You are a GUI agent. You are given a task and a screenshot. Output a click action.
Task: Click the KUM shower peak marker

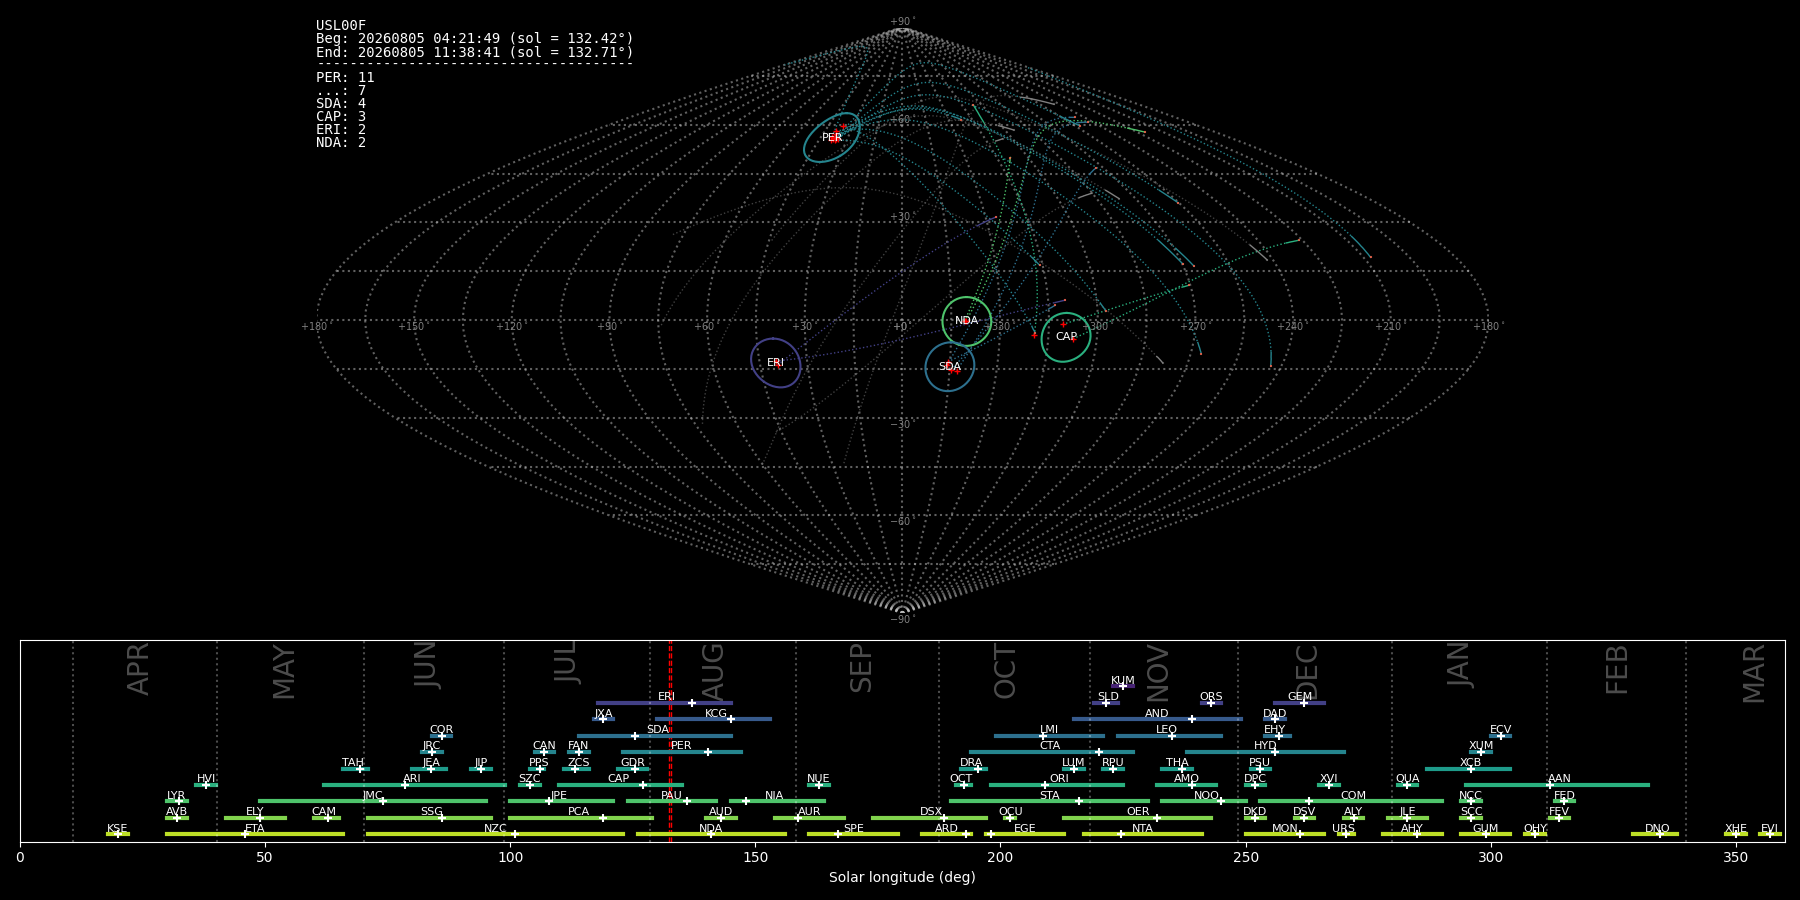[1122, 686]
